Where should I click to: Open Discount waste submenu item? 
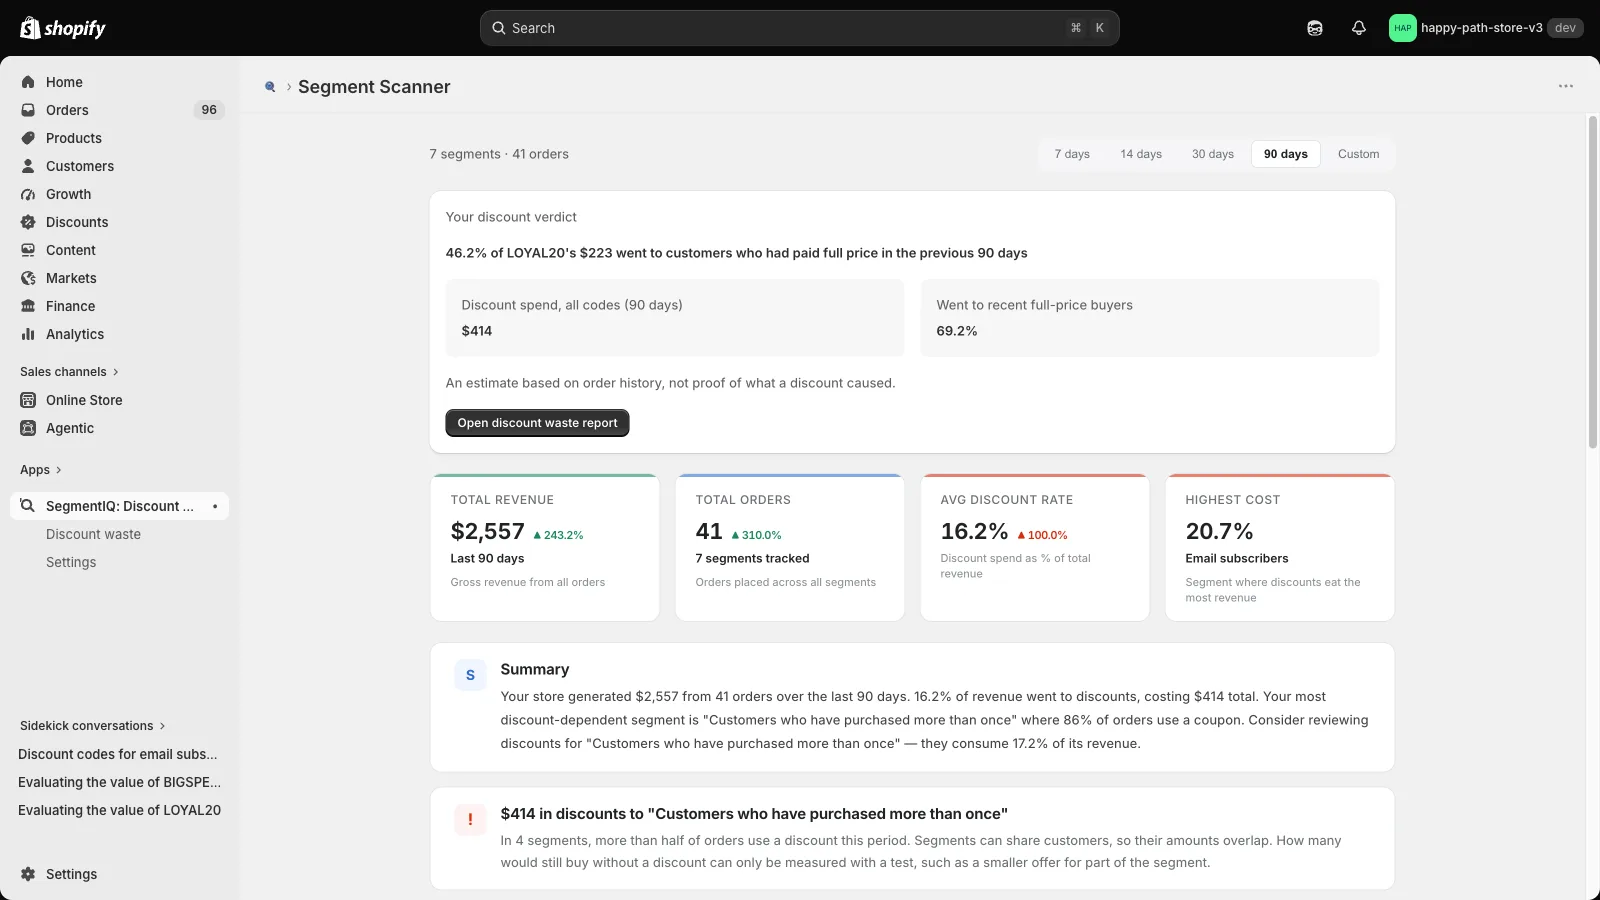click(x=93, y=534)
